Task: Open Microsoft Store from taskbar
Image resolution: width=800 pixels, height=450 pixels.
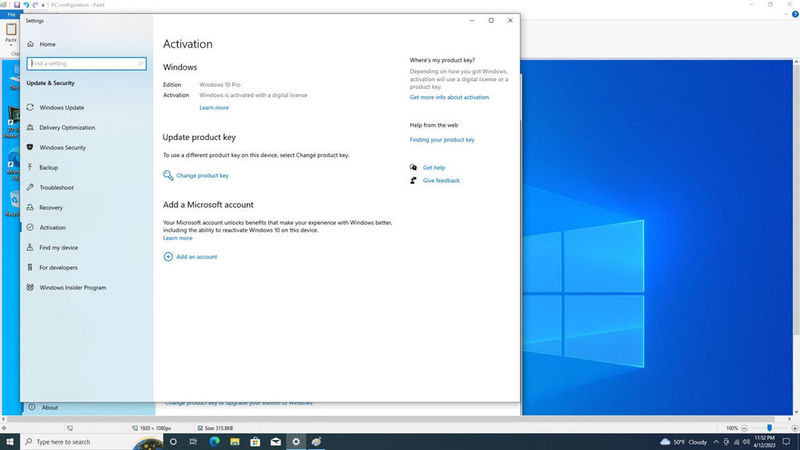Action: pyautogui.click(x=255, y=442)
